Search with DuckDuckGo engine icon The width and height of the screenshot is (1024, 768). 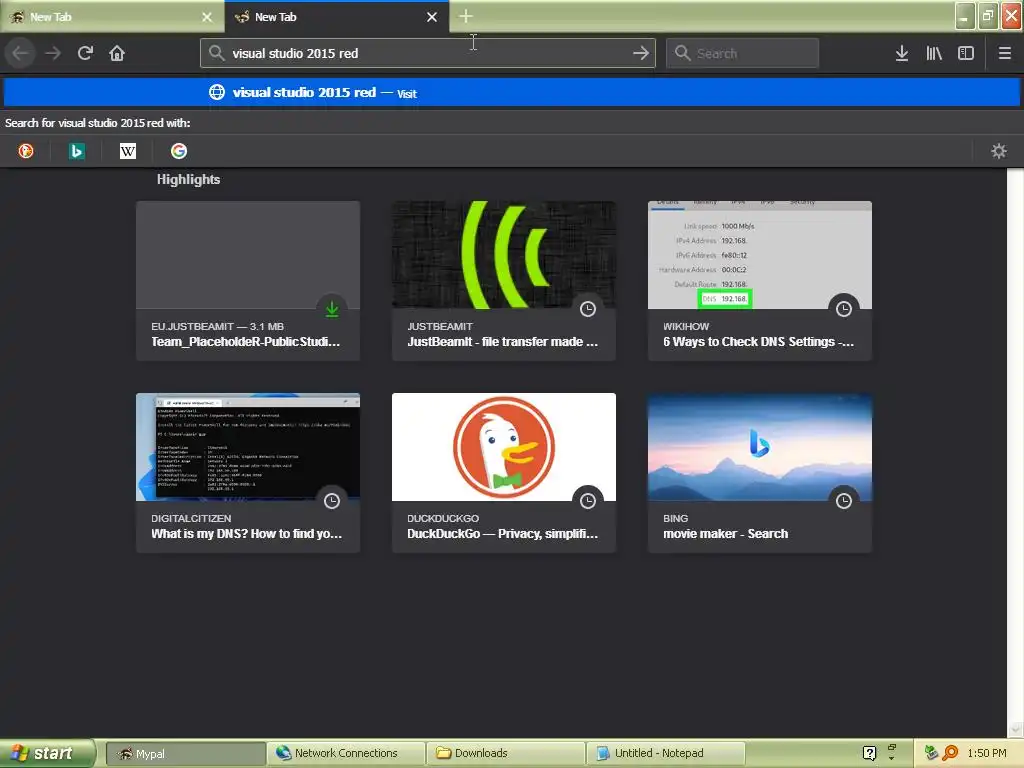point(25,152)
